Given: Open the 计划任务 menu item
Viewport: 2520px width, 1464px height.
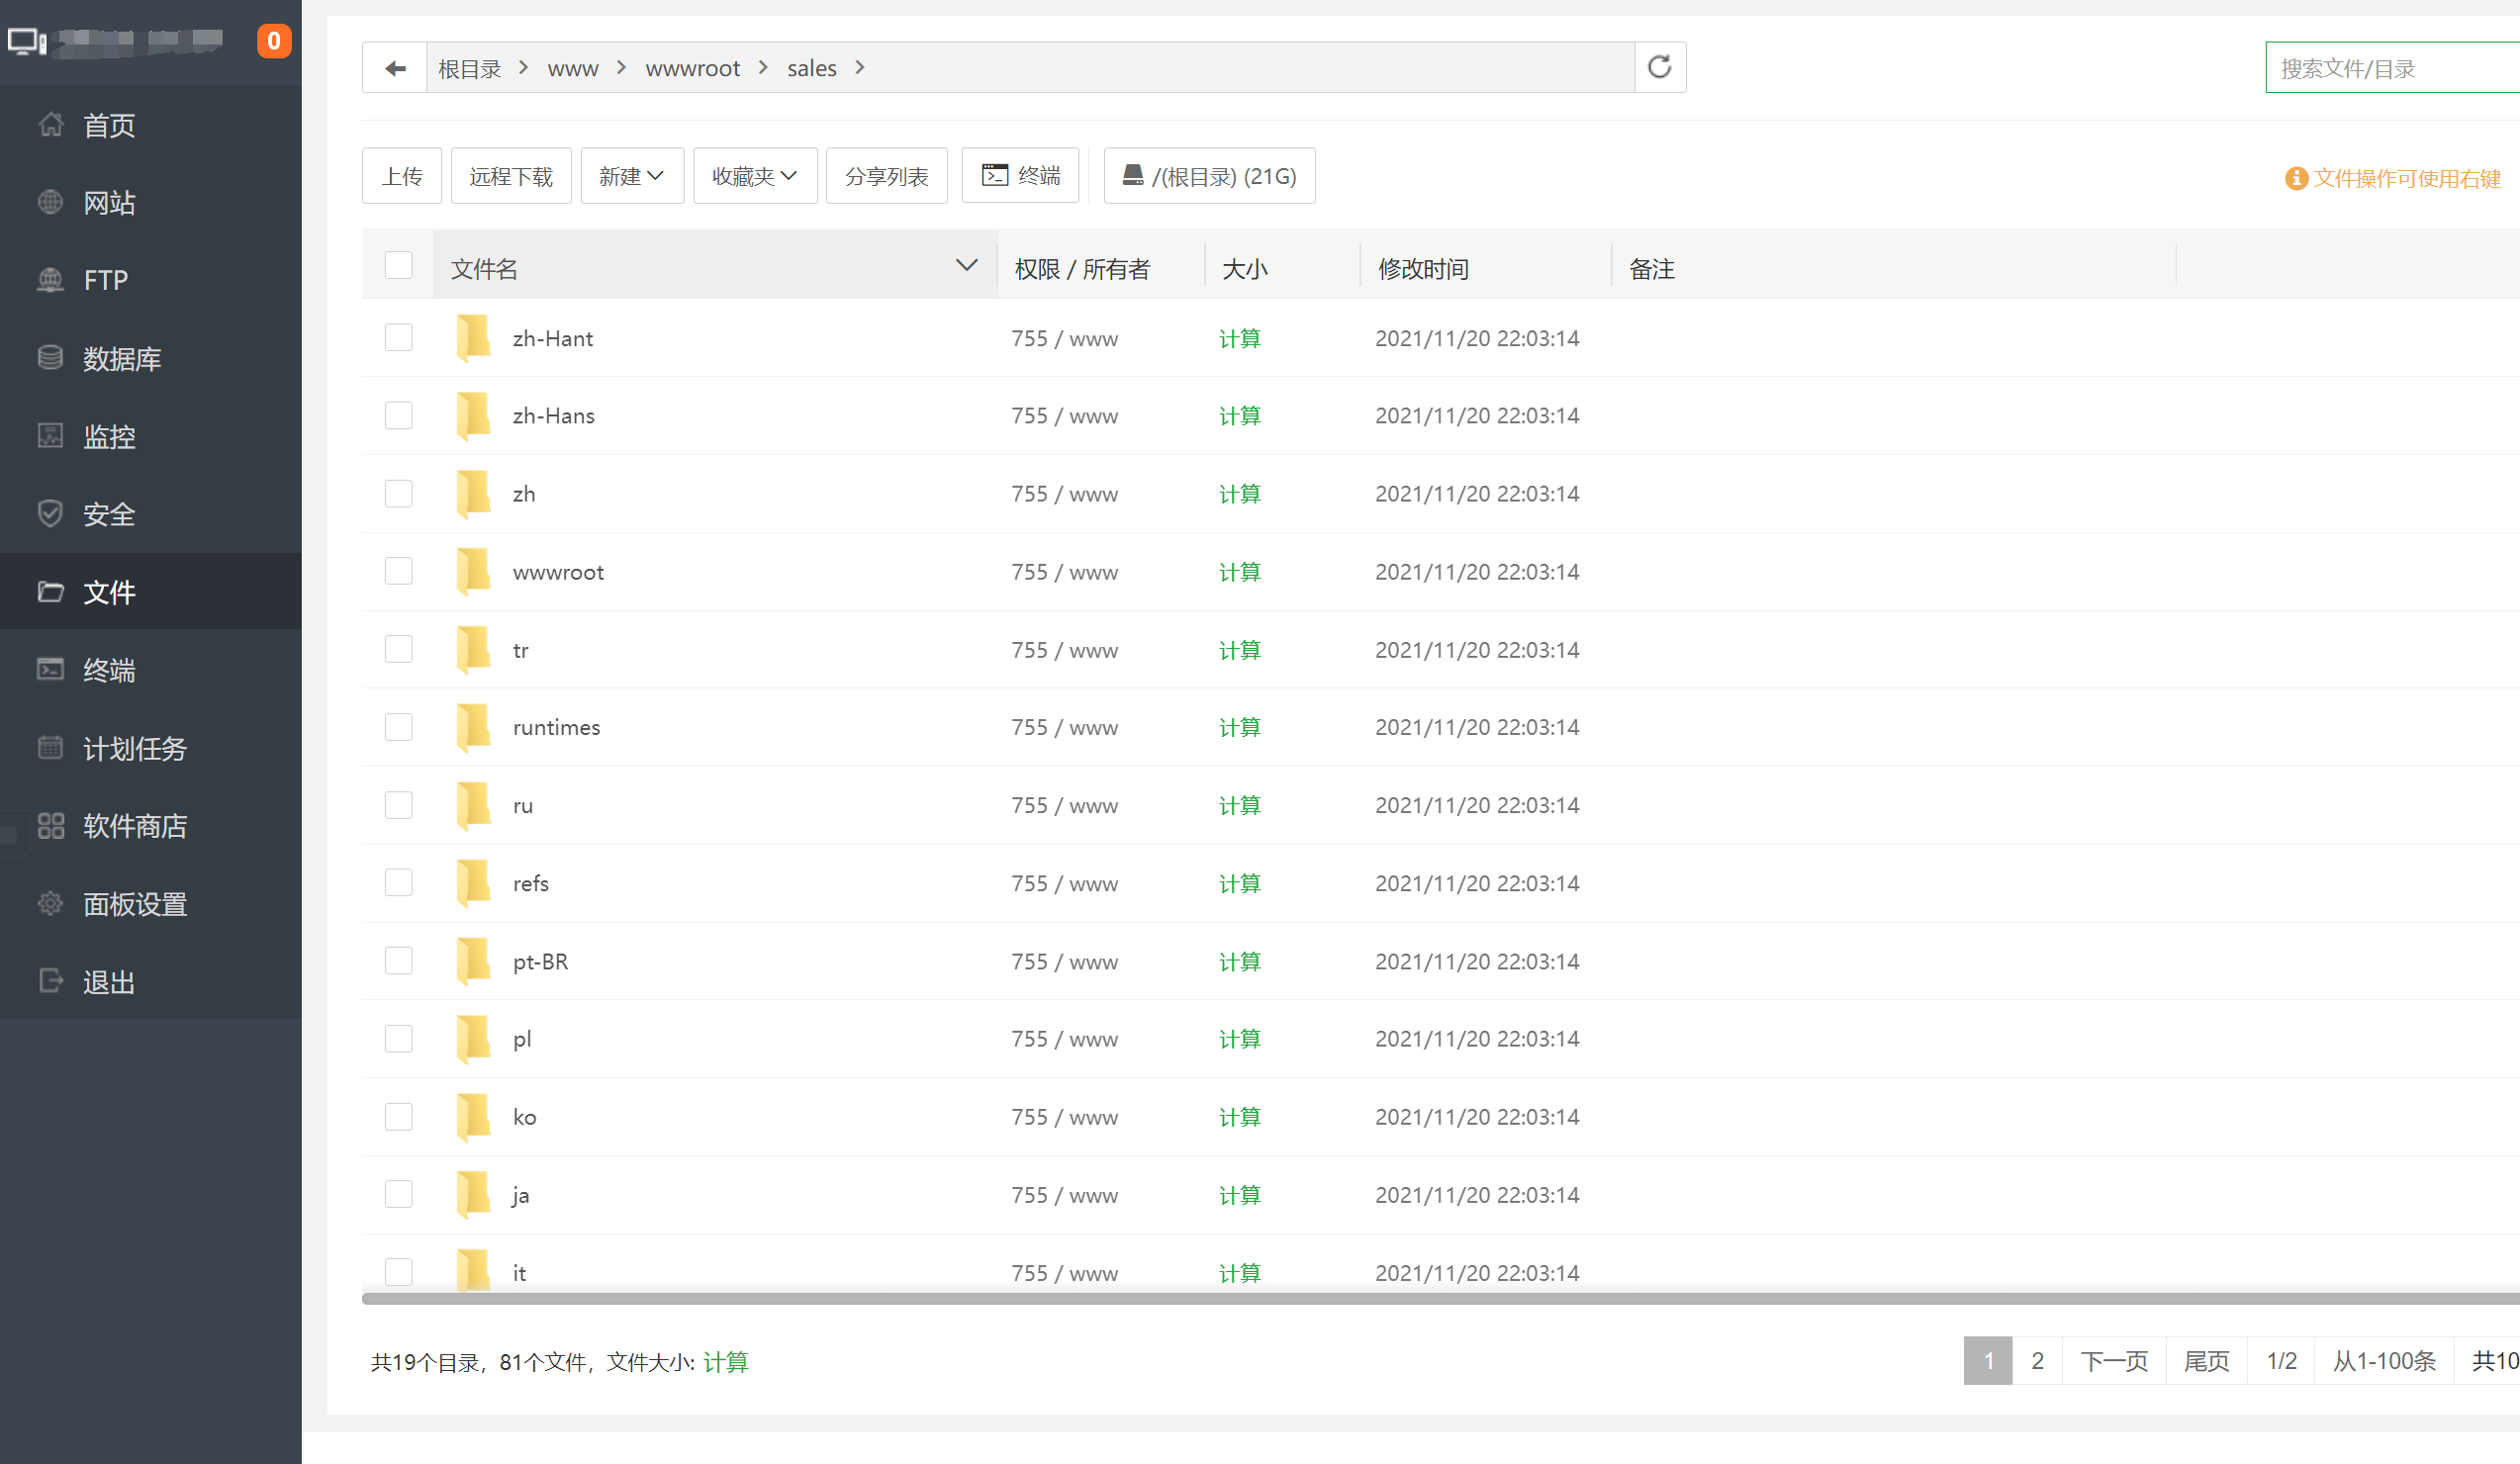Looking at the screenshot, I should 134,748.
